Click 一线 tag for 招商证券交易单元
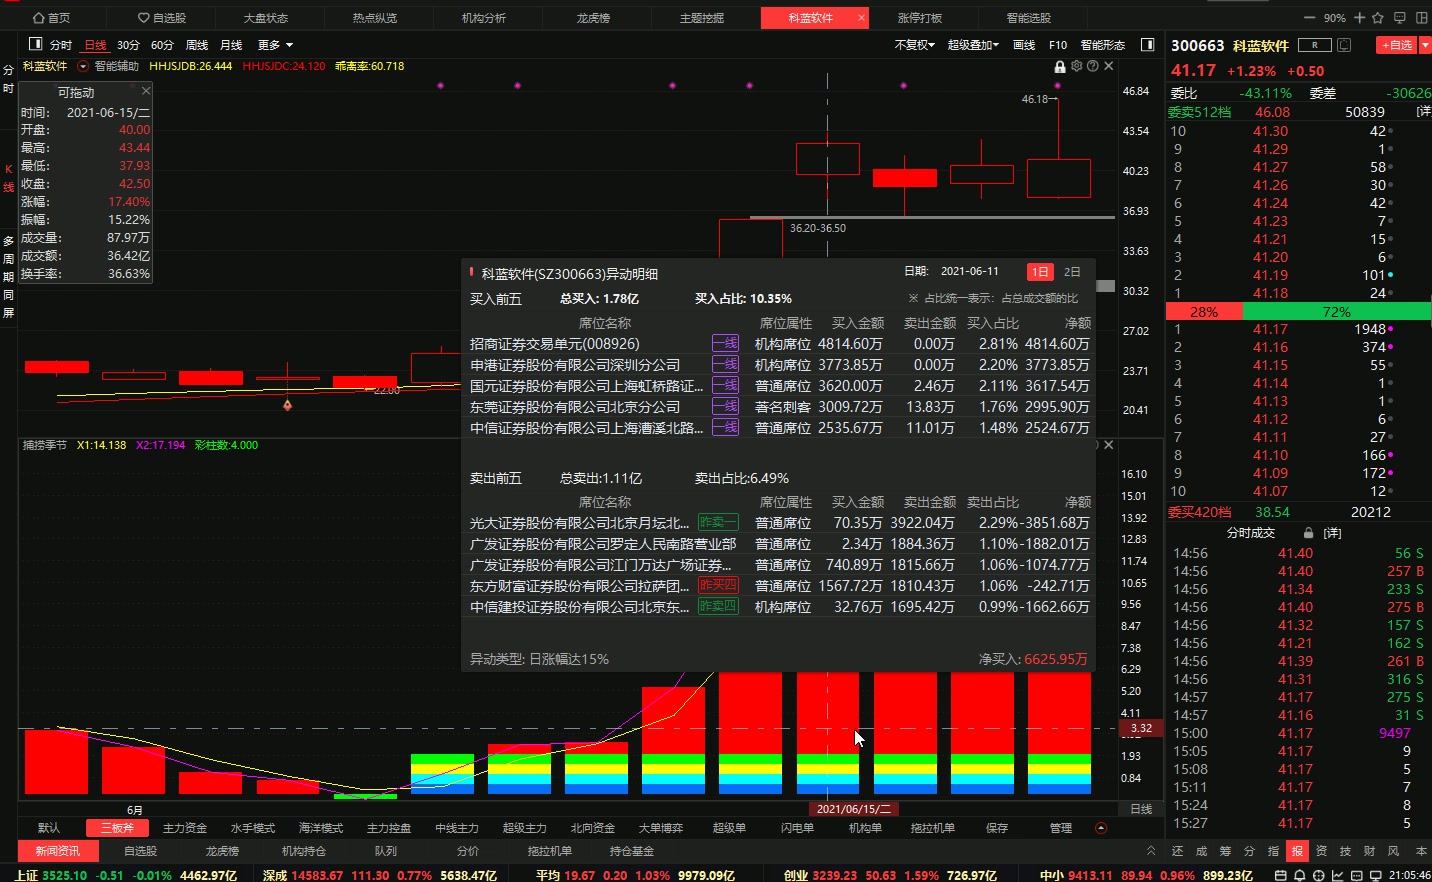Screen dimensions: 1432x882 (x=725, y=343)
